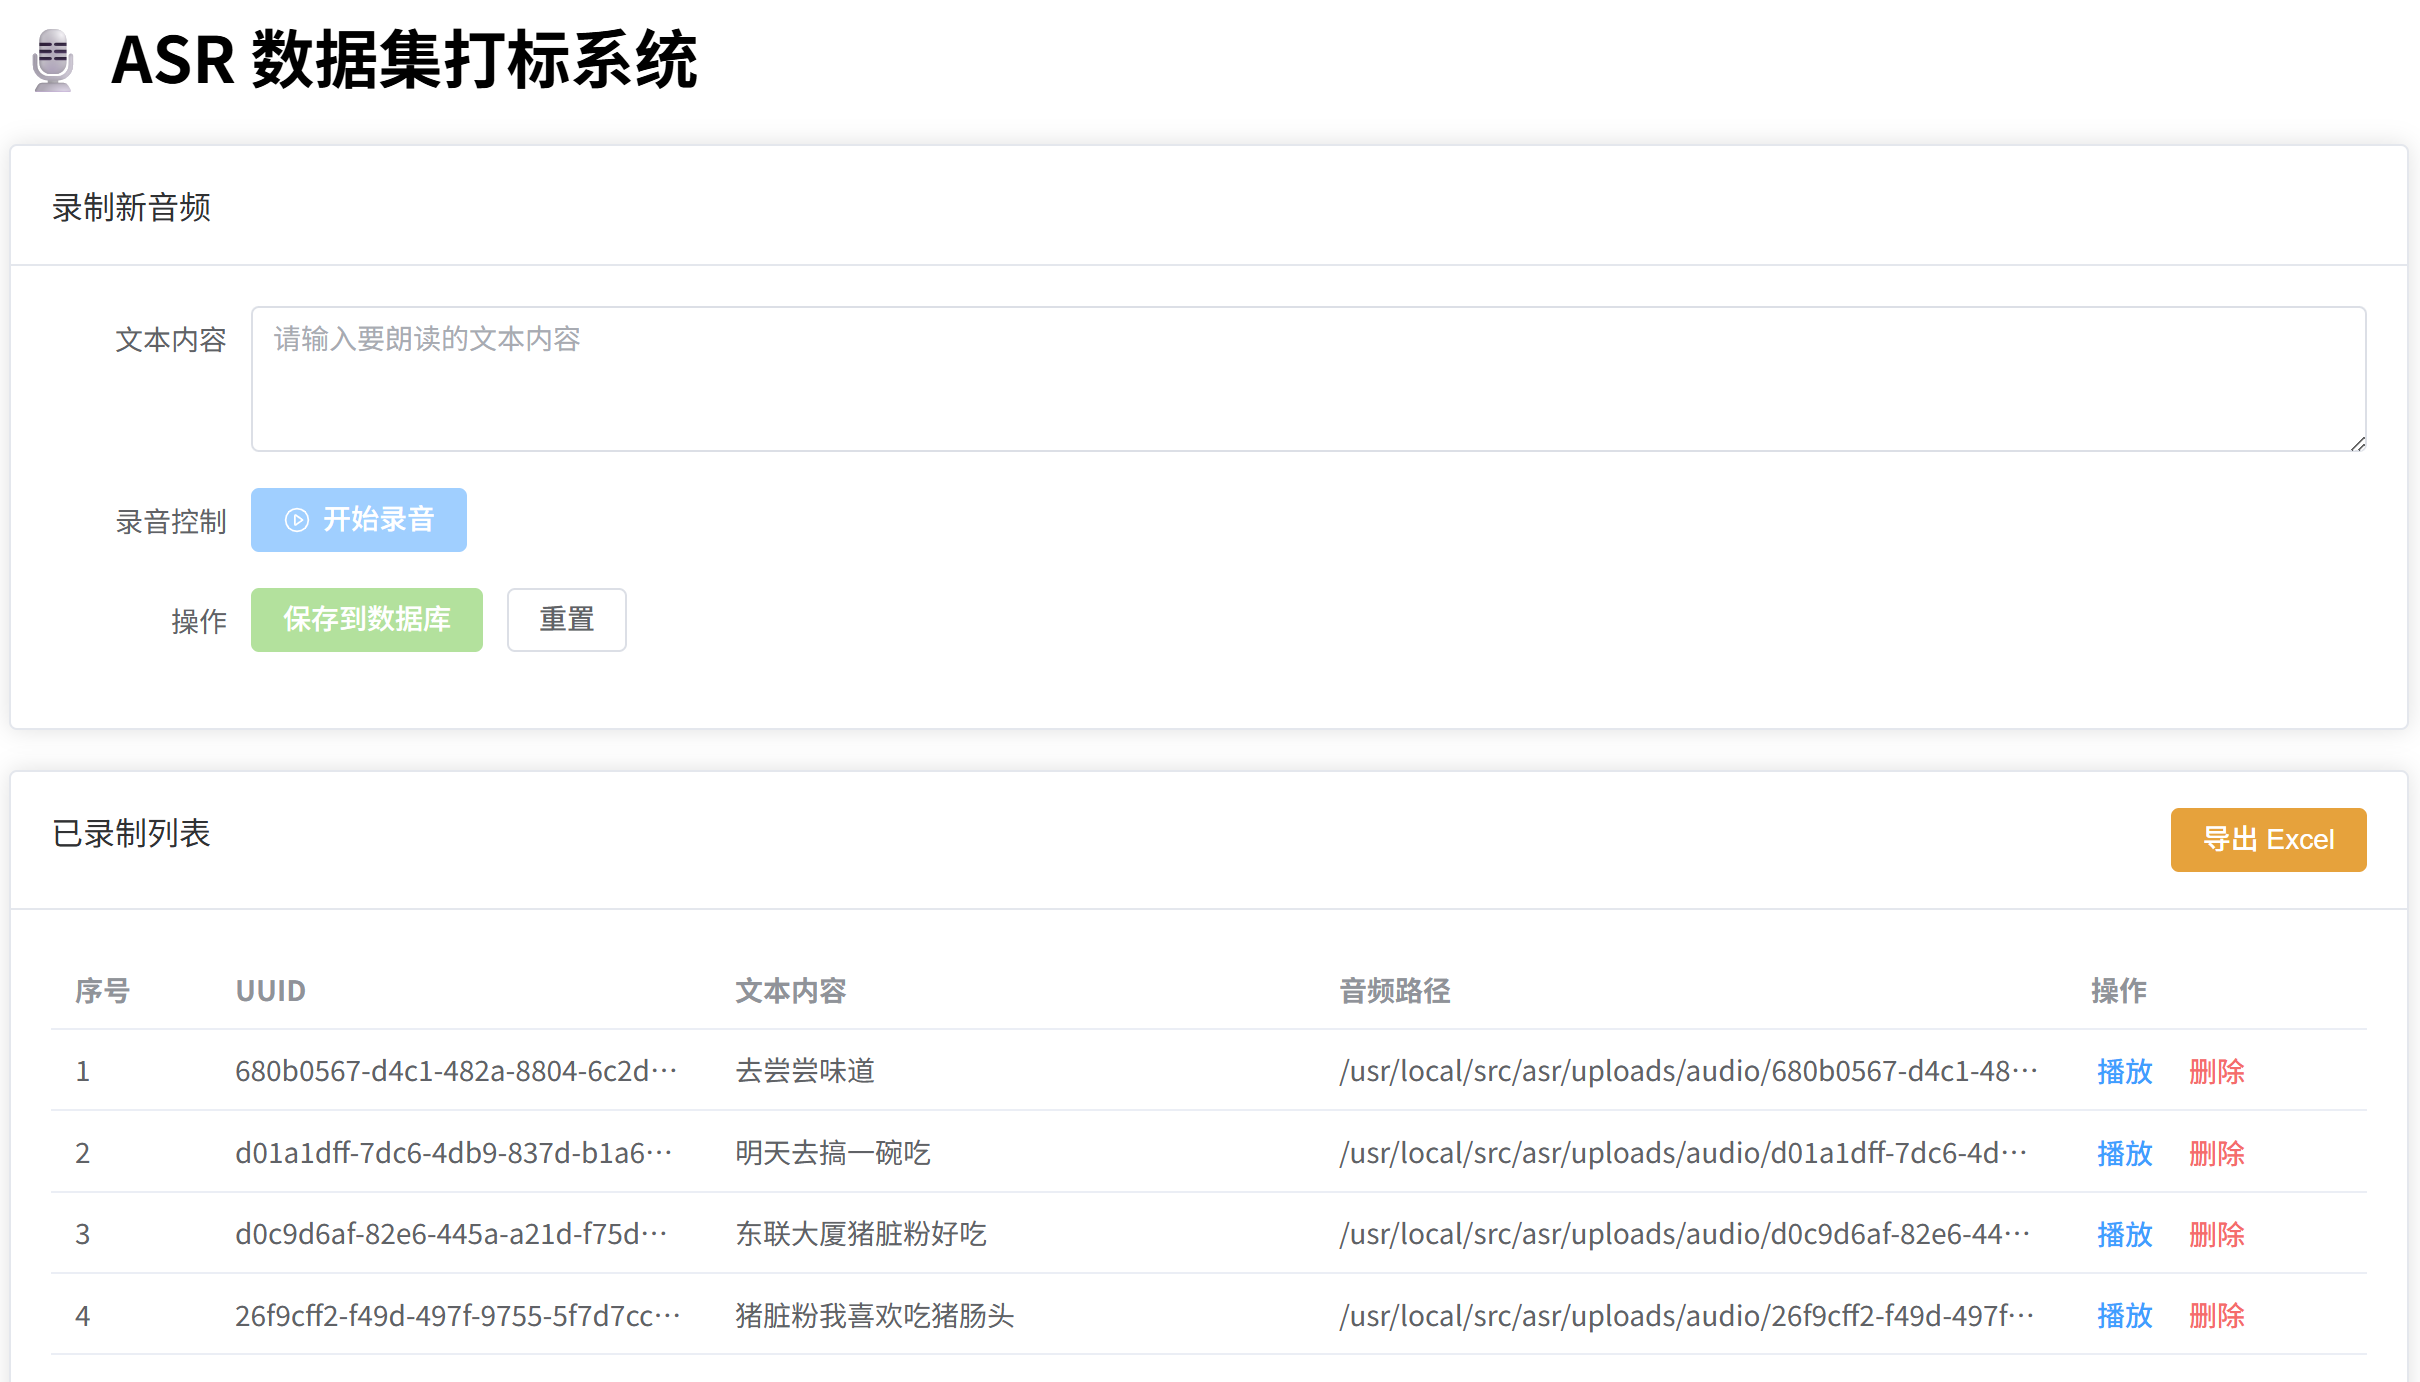Click the 重置 button
Image resolution: width=2420 pixels, height=1382 pixels.
point(566,620)
